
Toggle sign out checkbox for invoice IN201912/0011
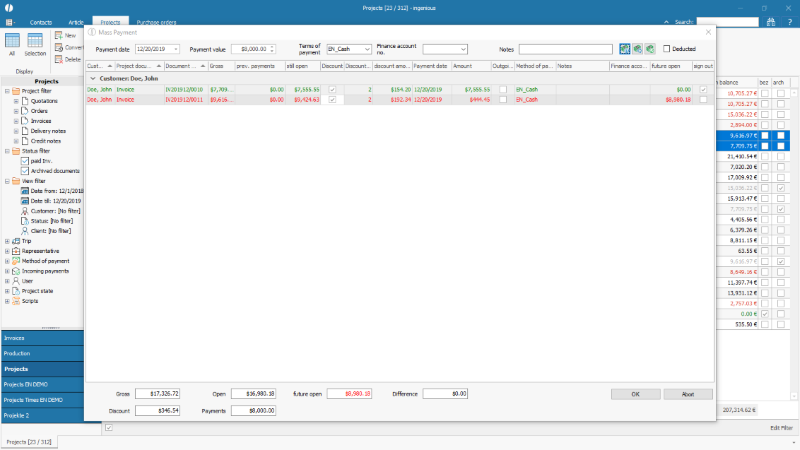703,99
